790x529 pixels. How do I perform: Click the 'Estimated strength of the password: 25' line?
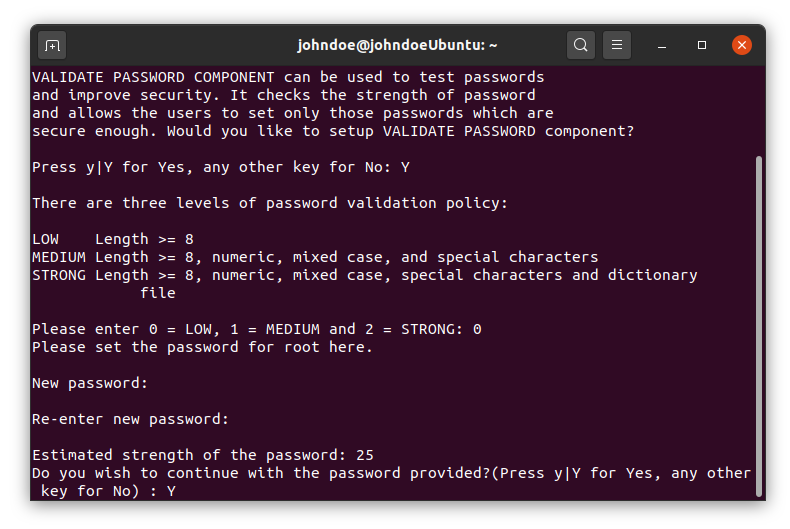point(203,455)
